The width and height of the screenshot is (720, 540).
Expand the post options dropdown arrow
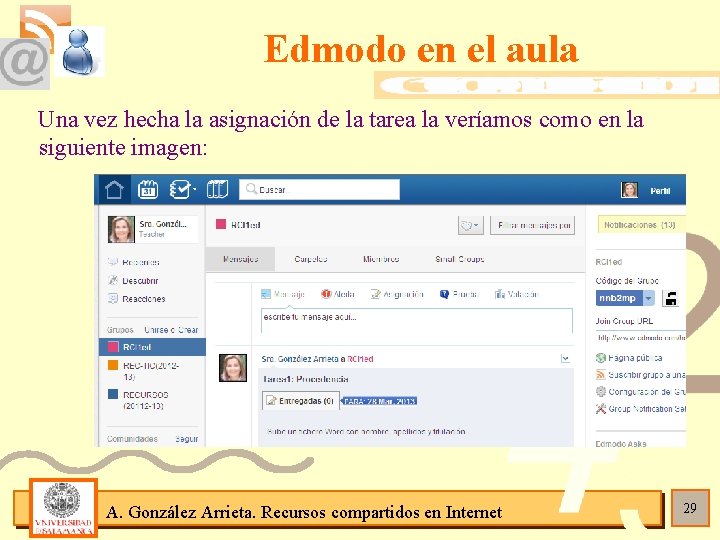(x=565, y=359)
